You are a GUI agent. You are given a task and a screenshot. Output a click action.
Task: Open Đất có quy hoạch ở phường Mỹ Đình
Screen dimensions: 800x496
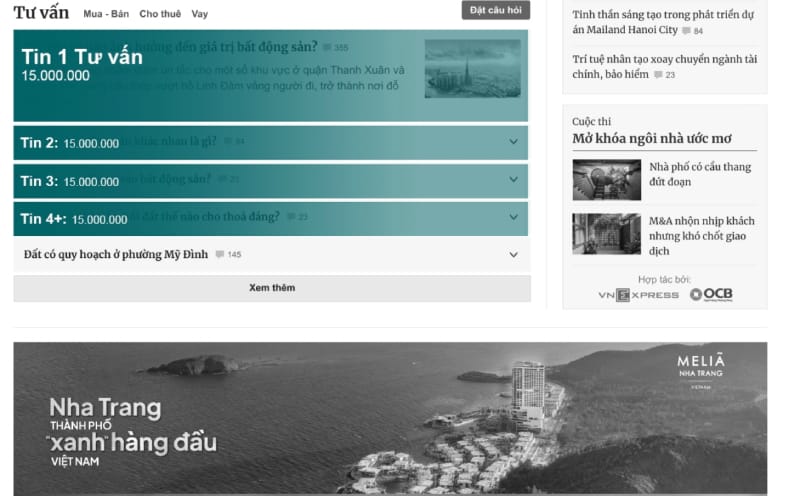tap(116, 254)
